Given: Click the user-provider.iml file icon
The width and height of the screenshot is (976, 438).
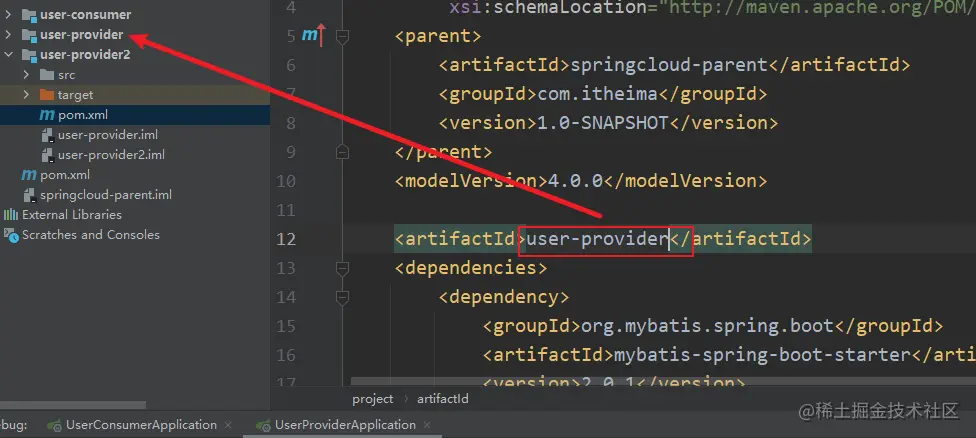Looking at the screenshot, I should pos(47,134).
